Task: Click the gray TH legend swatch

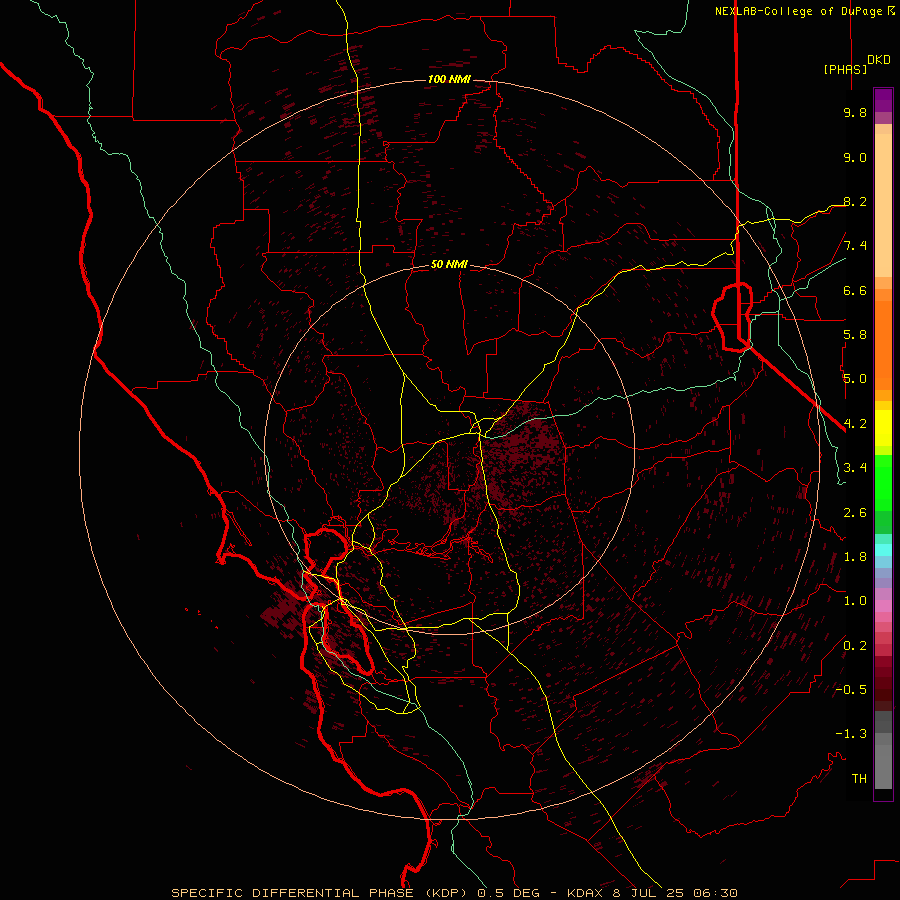Action: pos(883,766)
